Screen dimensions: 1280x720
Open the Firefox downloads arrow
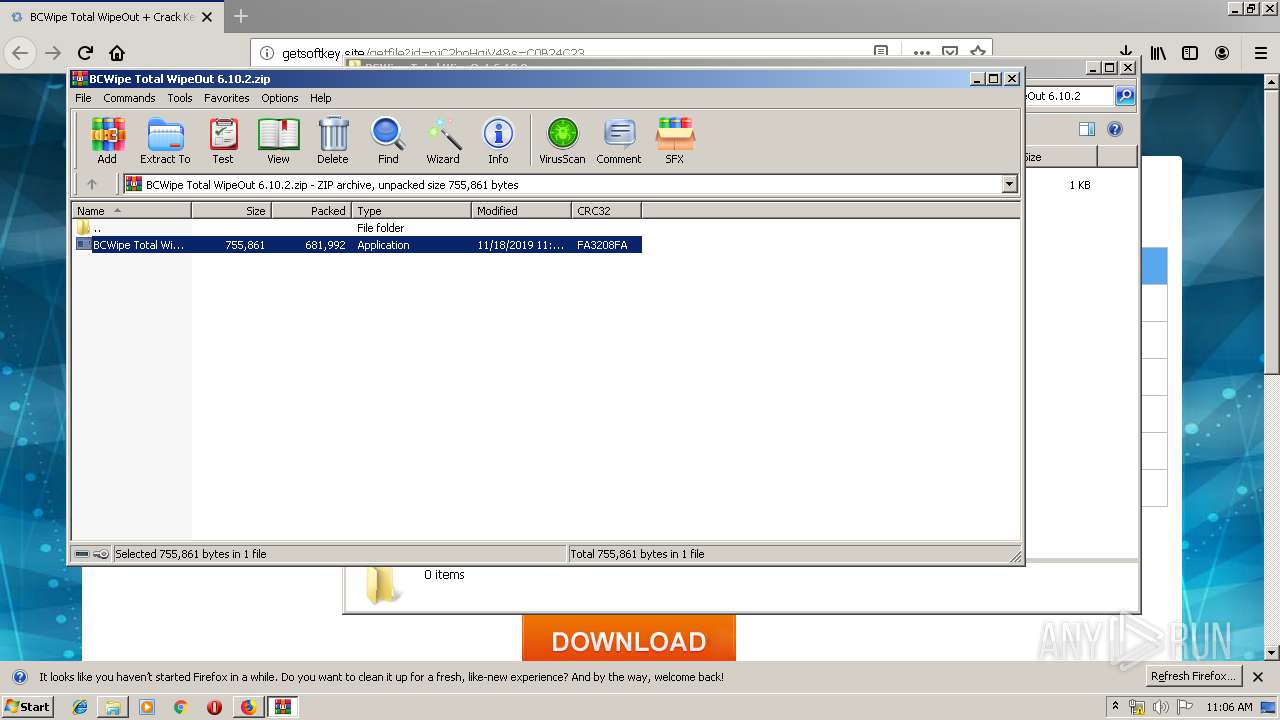(1126, 53)
